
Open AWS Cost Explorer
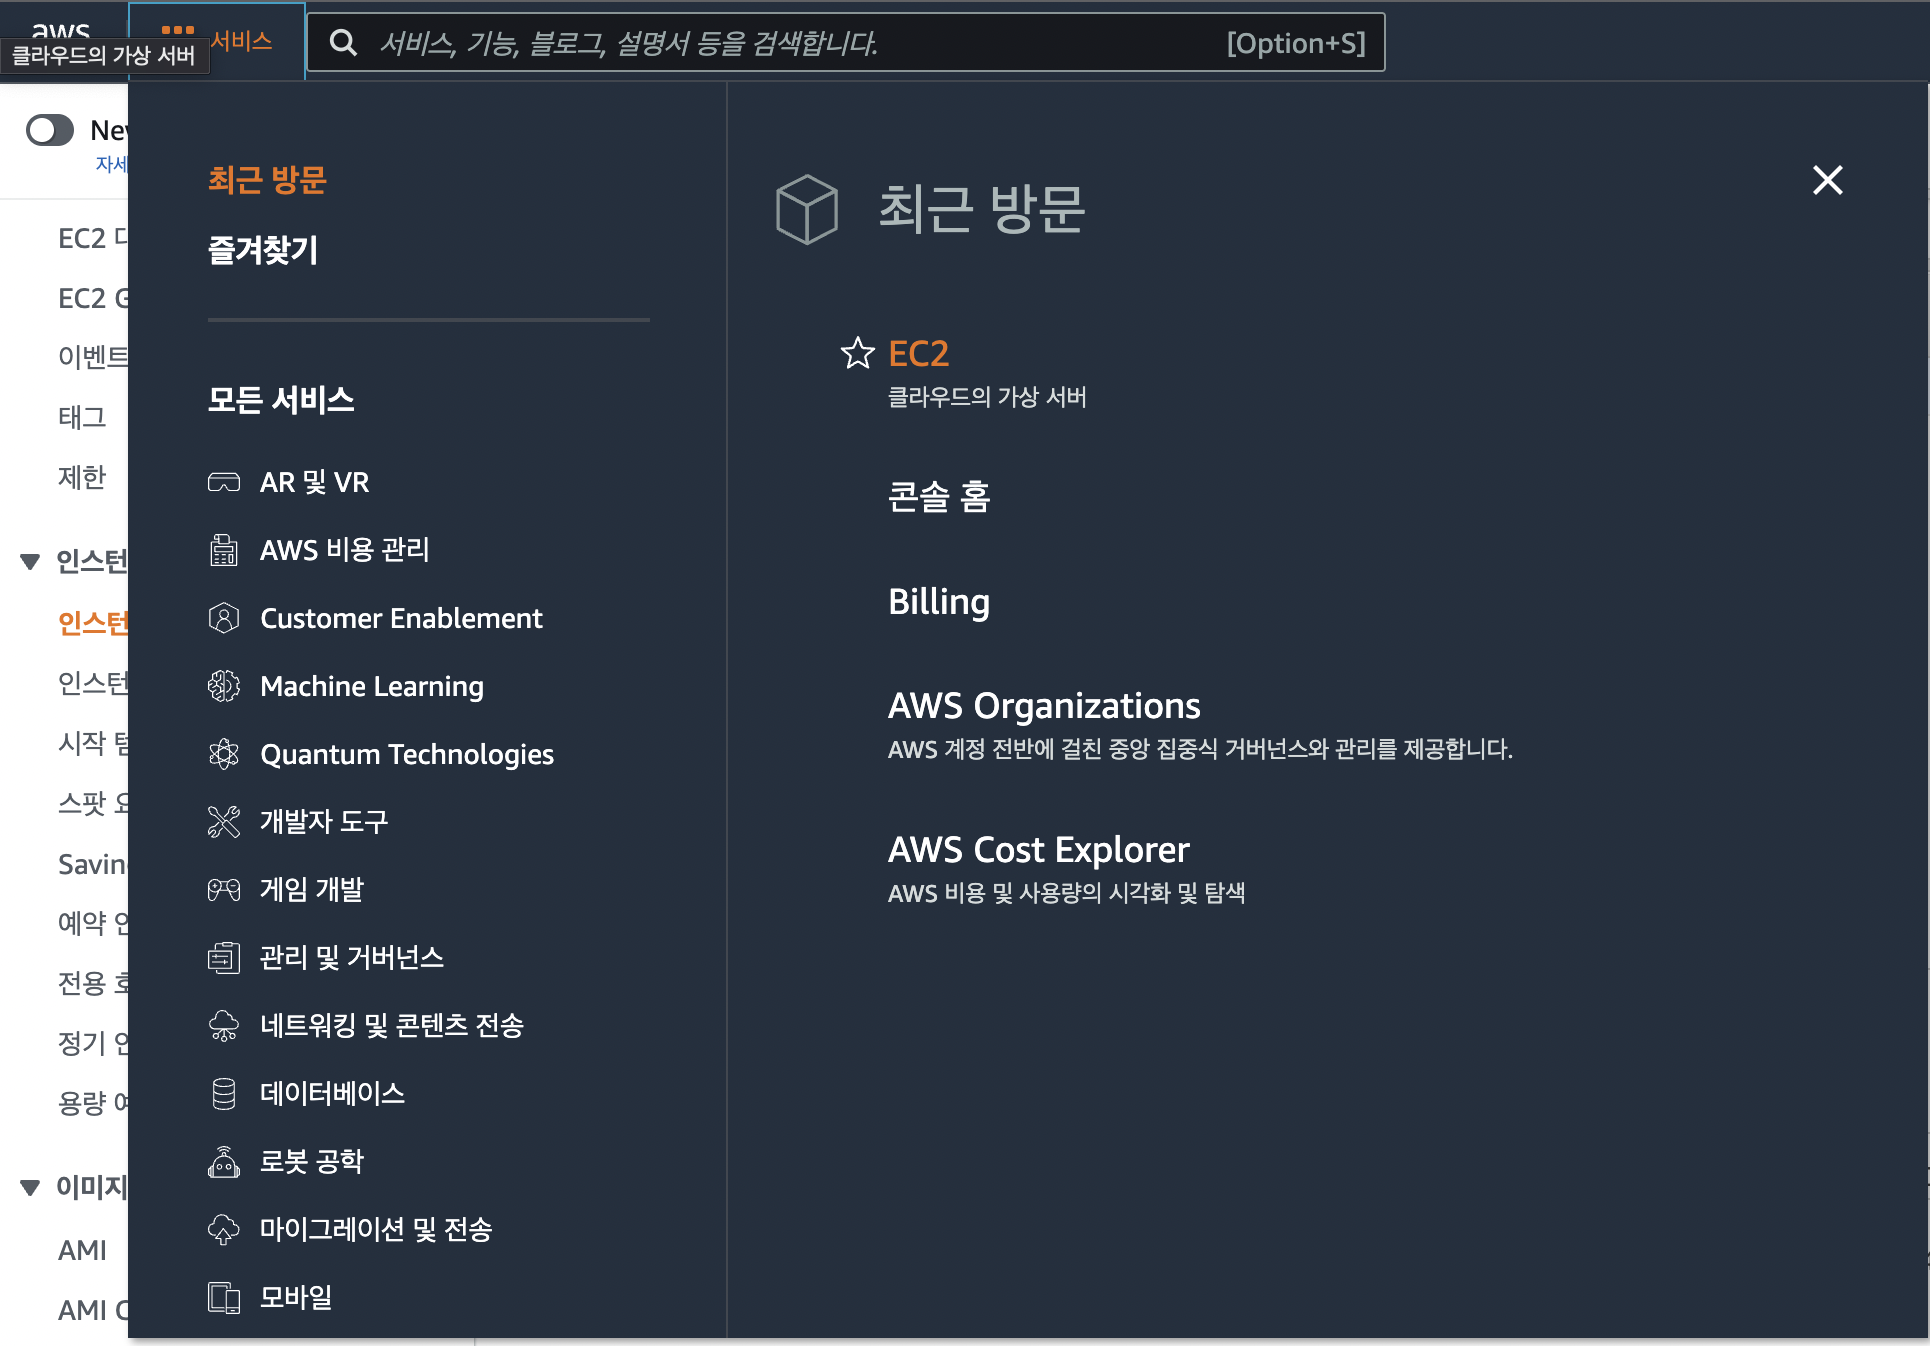[1039, 849]
